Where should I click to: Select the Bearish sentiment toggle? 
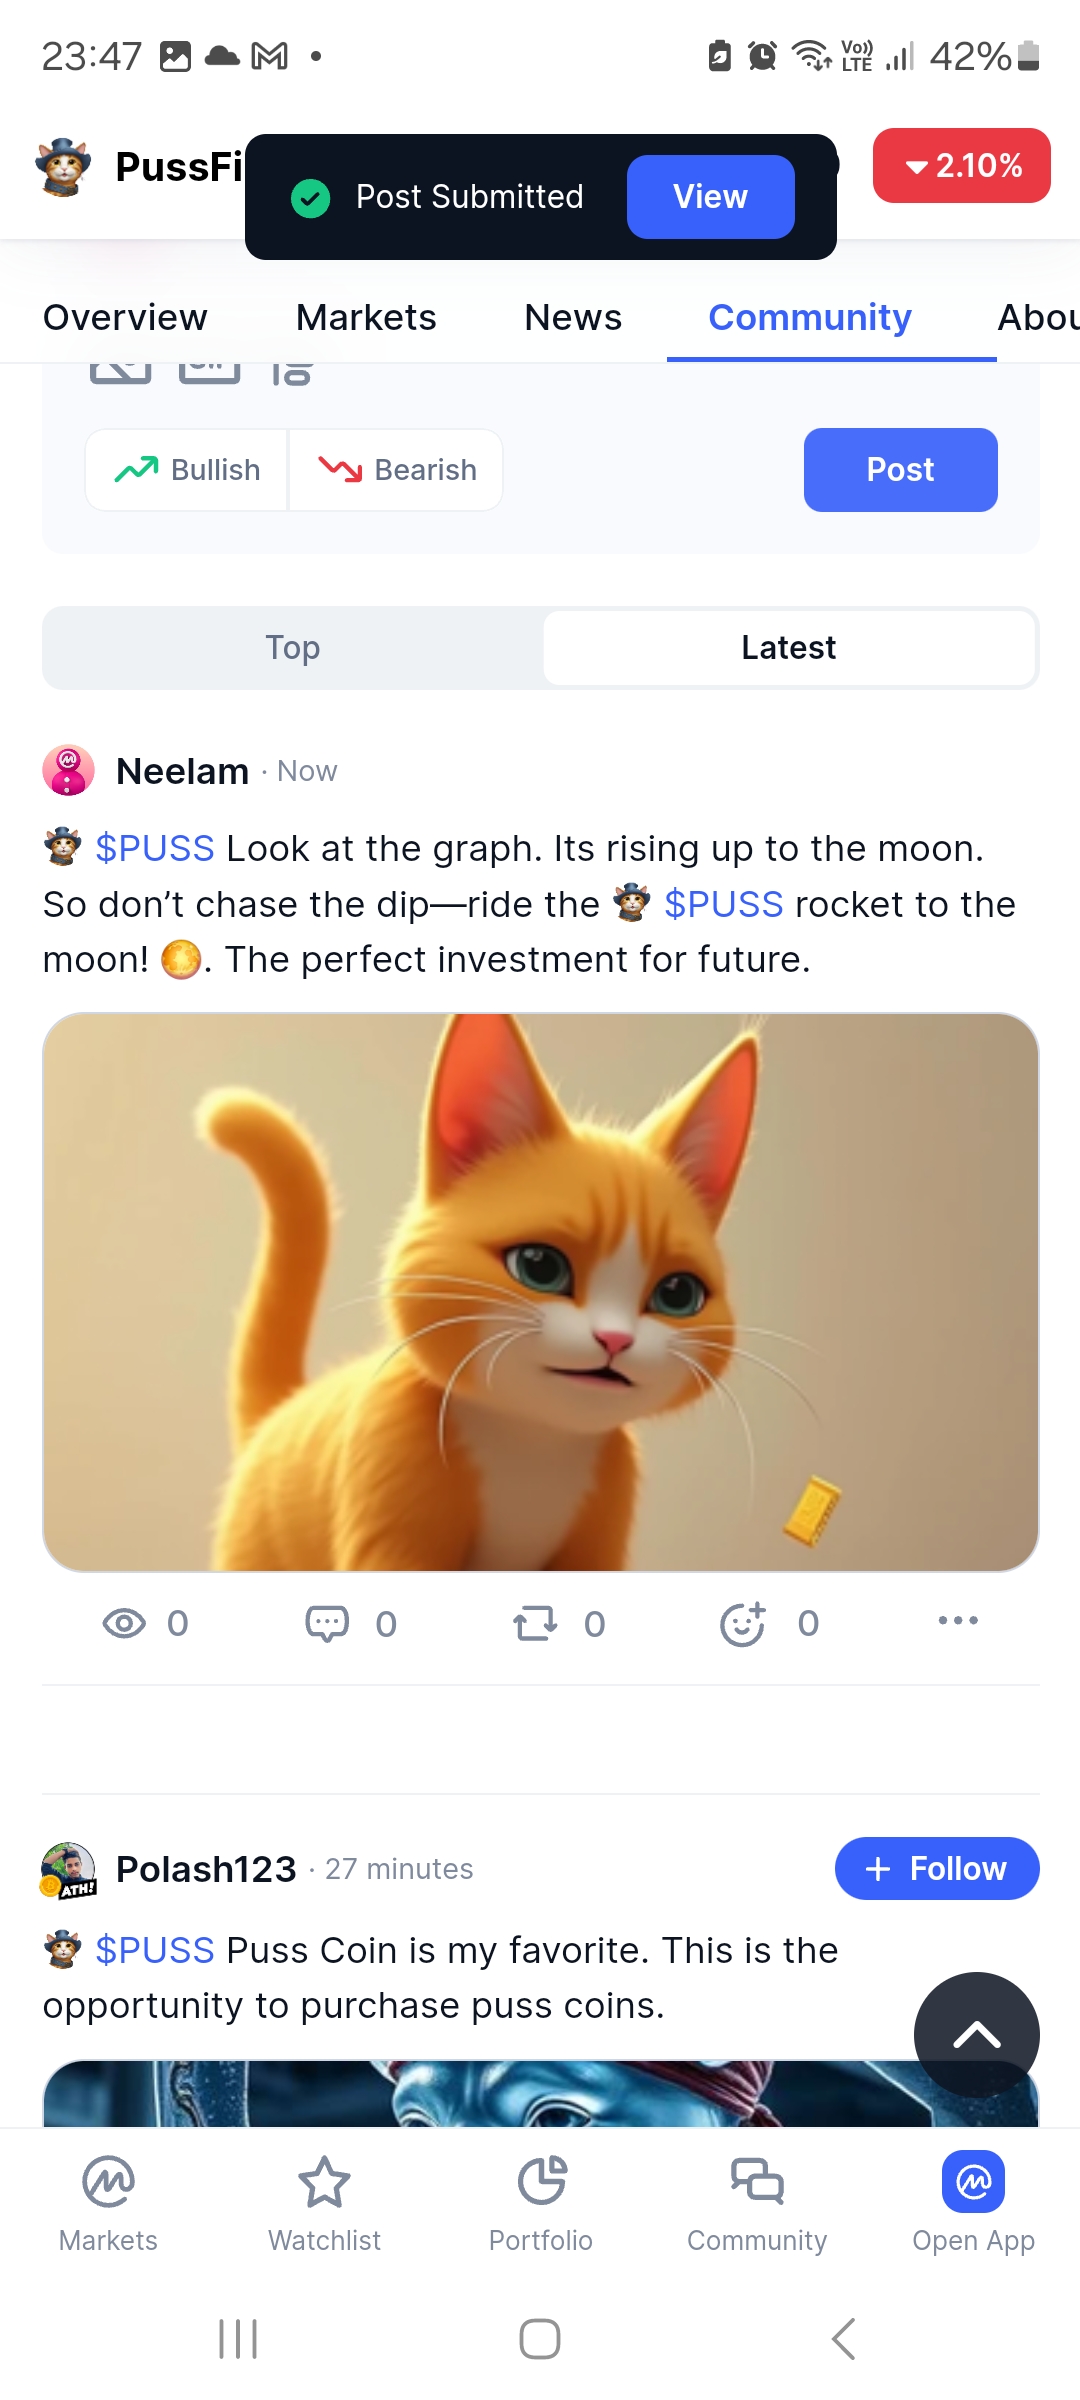397,470
